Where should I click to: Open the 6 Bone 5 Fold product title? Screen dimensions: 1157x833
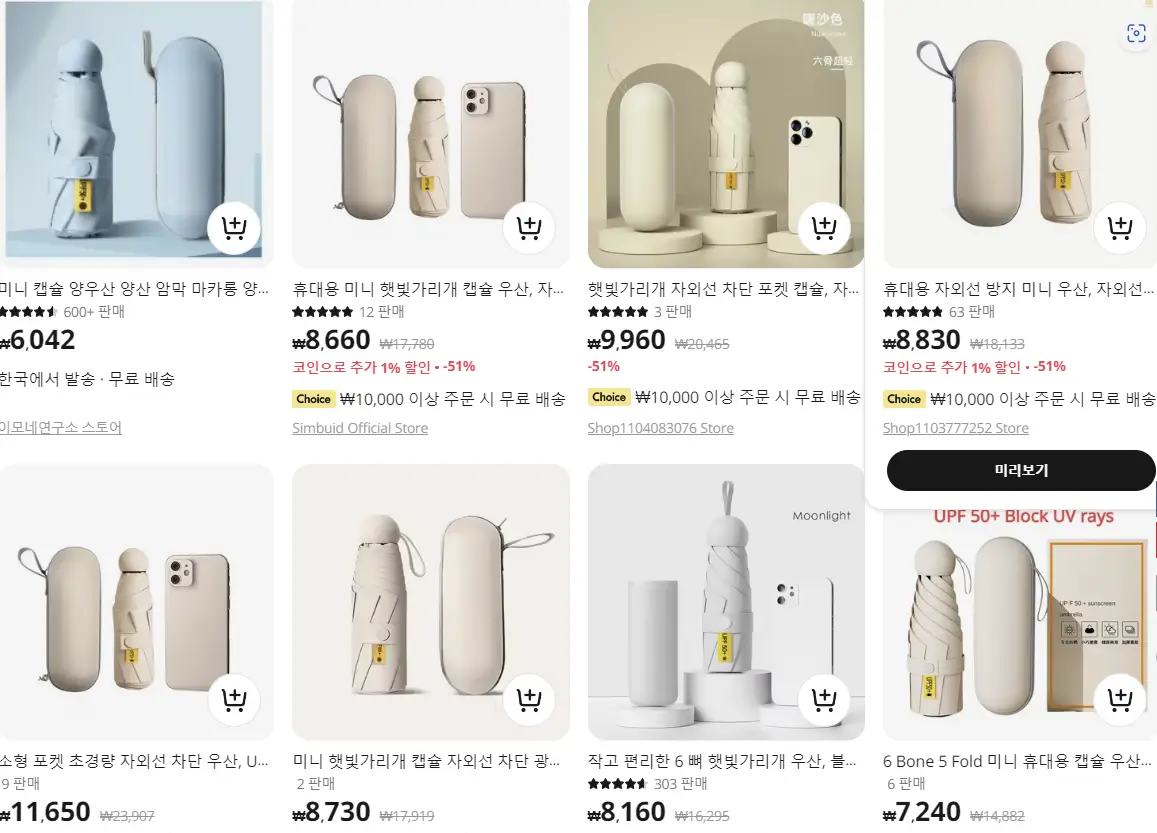pyautogui.click(x=1015, y=761)
